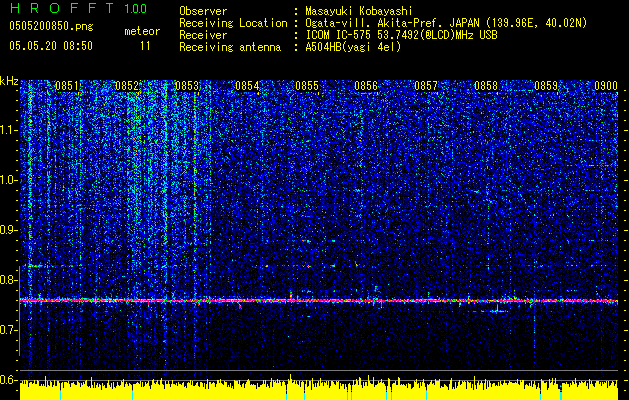Click the 0855 time marker
Viewport: 629px width, 400px height.
307,86
